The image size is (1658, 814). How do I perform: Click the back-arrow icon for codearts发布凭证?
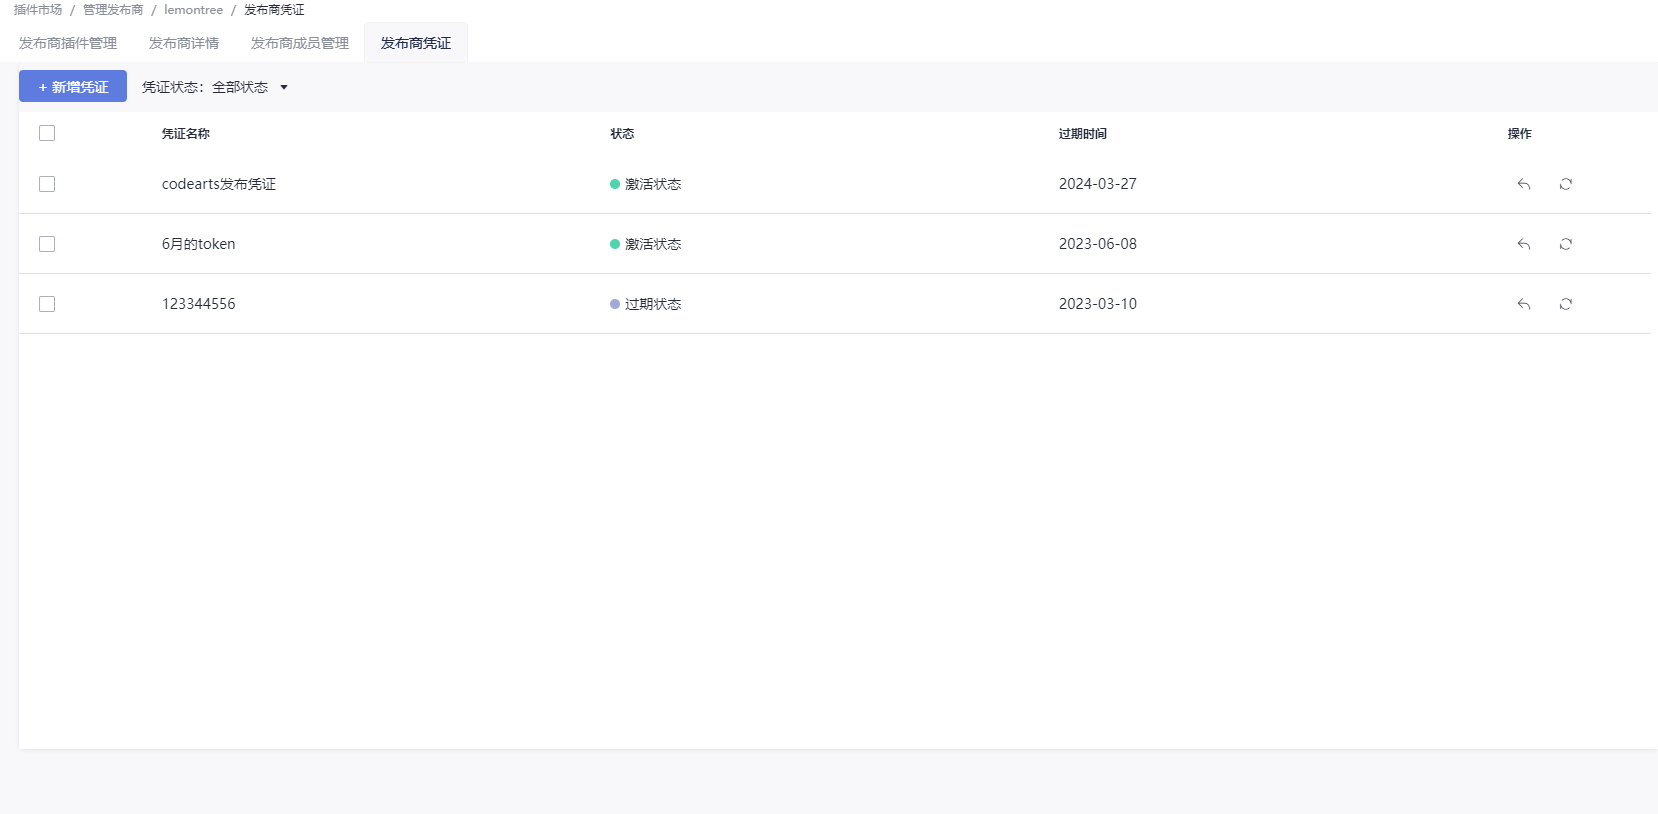pos(1523,184)
